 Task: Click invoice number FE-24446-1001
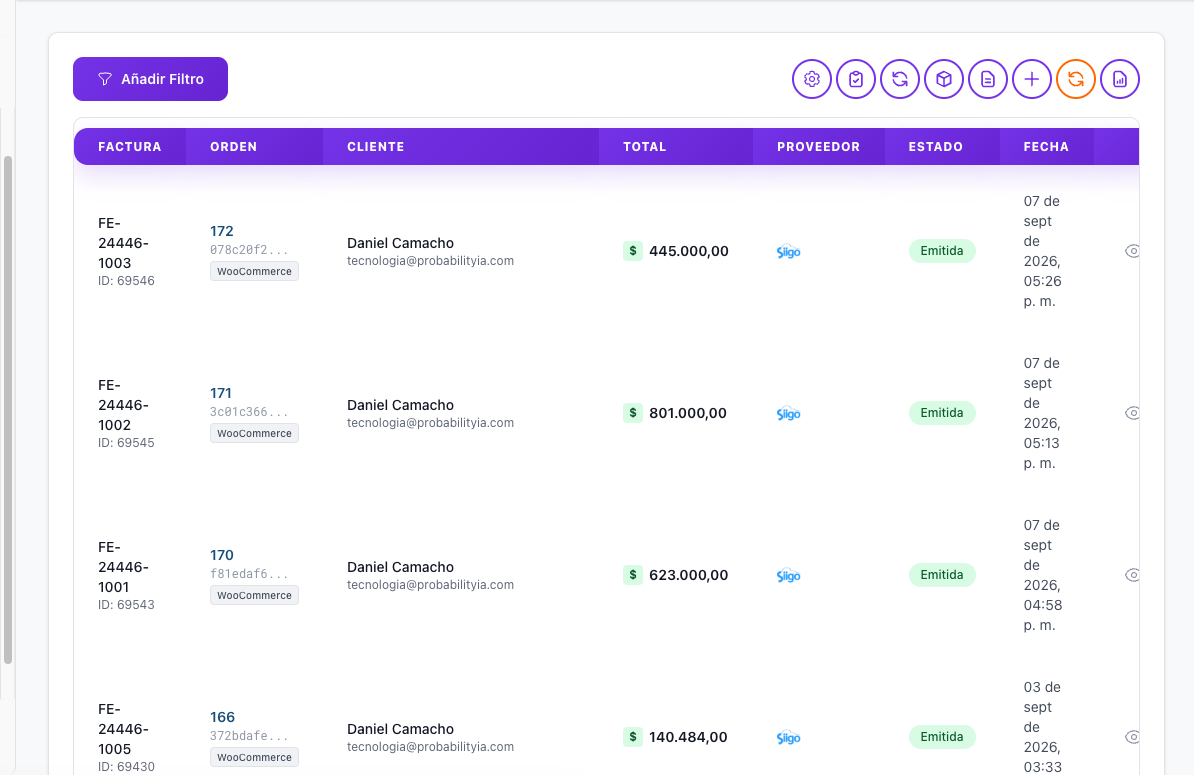tap(123, 567)
